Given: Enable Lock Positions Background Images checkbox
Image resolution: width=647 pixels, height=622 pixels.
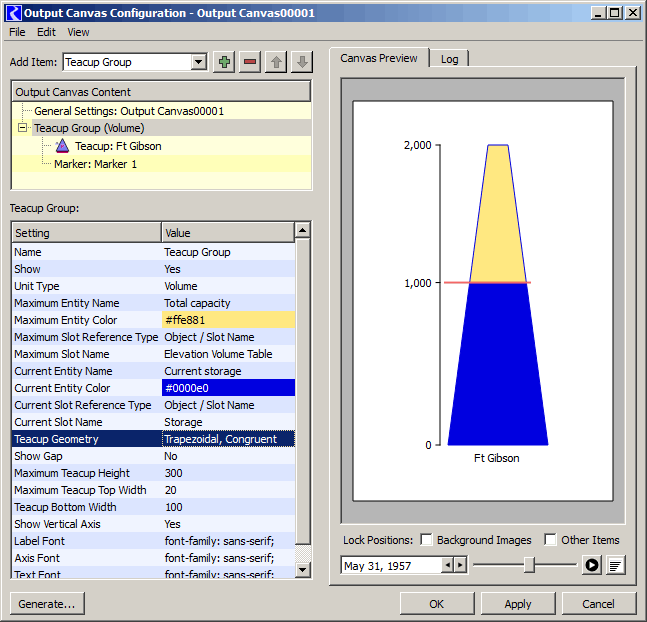Looking at the screenshot, I should pos(426,539).
